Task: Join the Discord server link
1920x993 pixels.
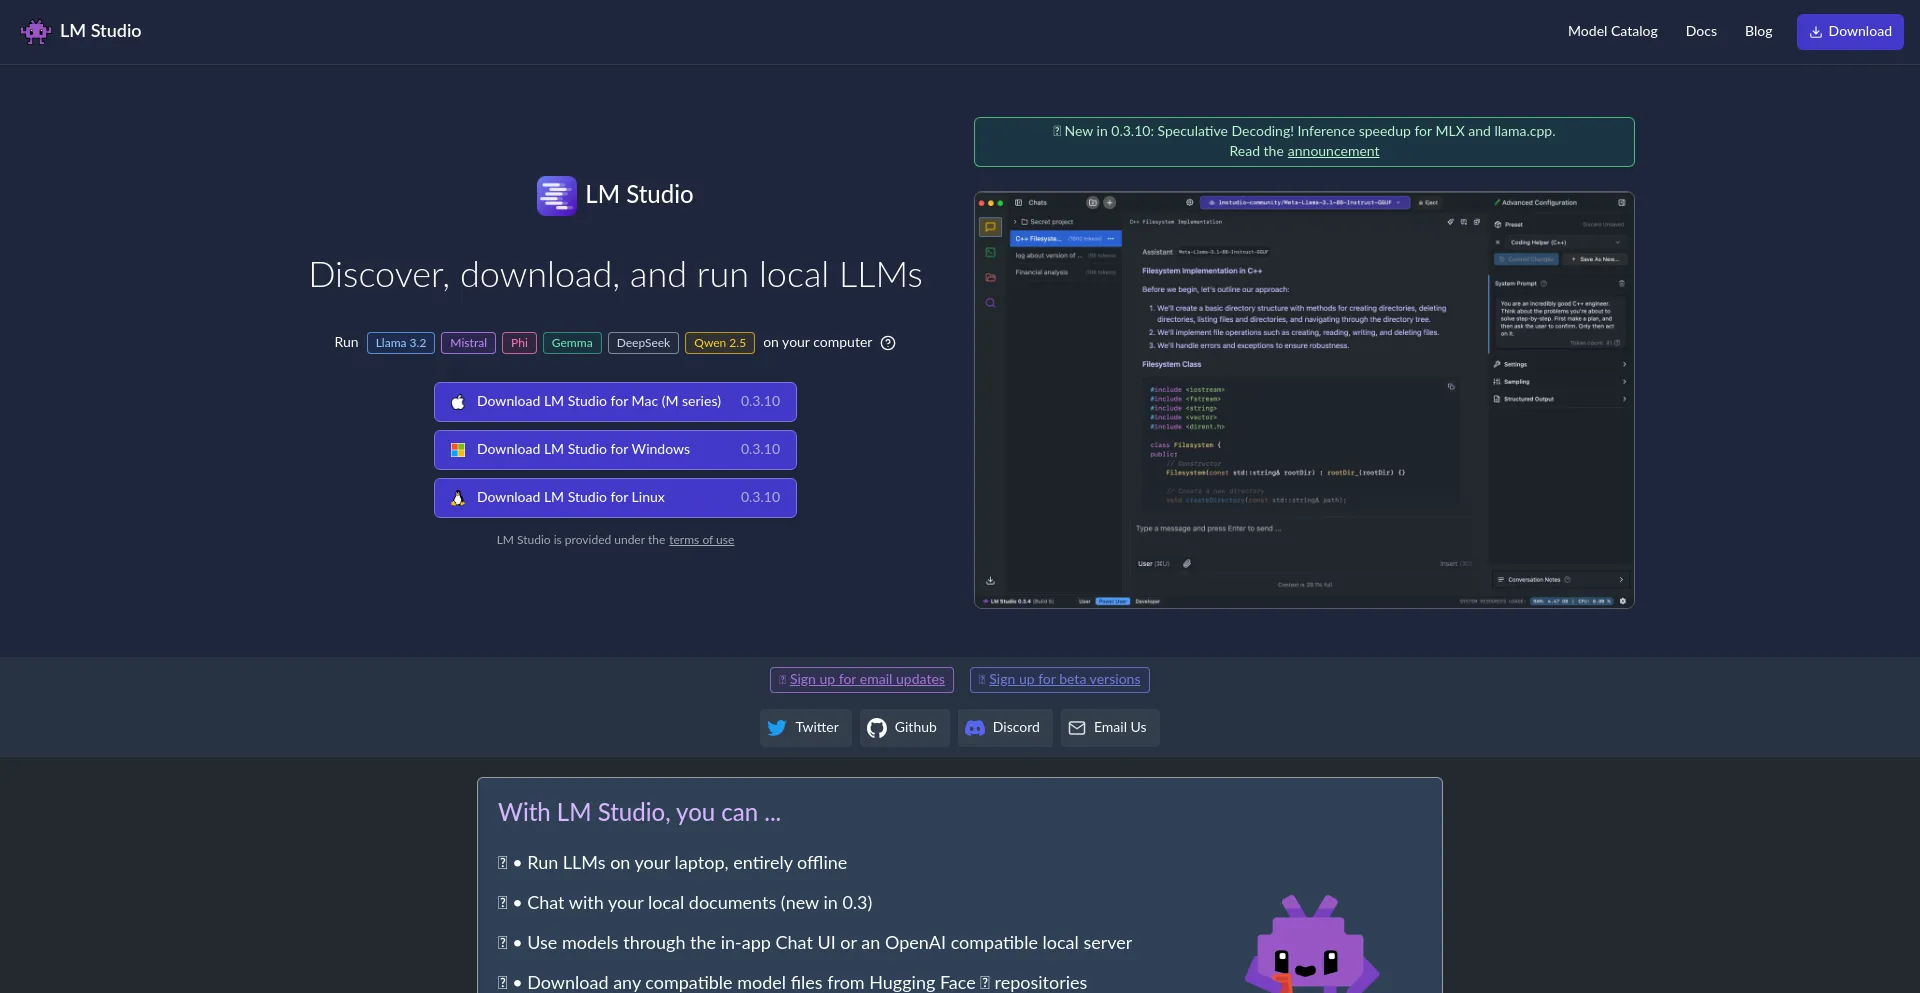Action: [1004, 728]
